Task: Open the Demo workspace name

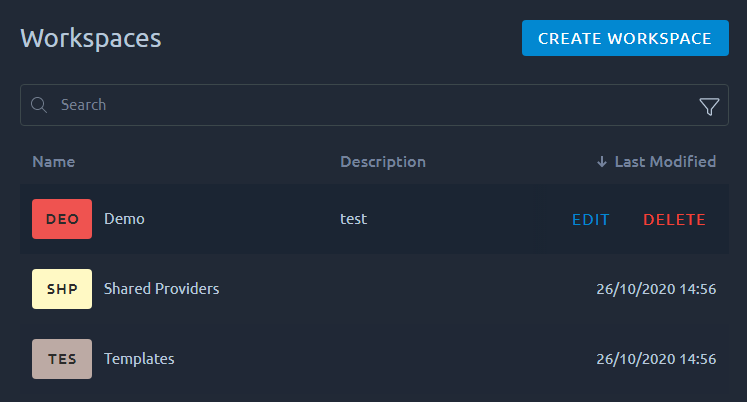Action: 124,219
